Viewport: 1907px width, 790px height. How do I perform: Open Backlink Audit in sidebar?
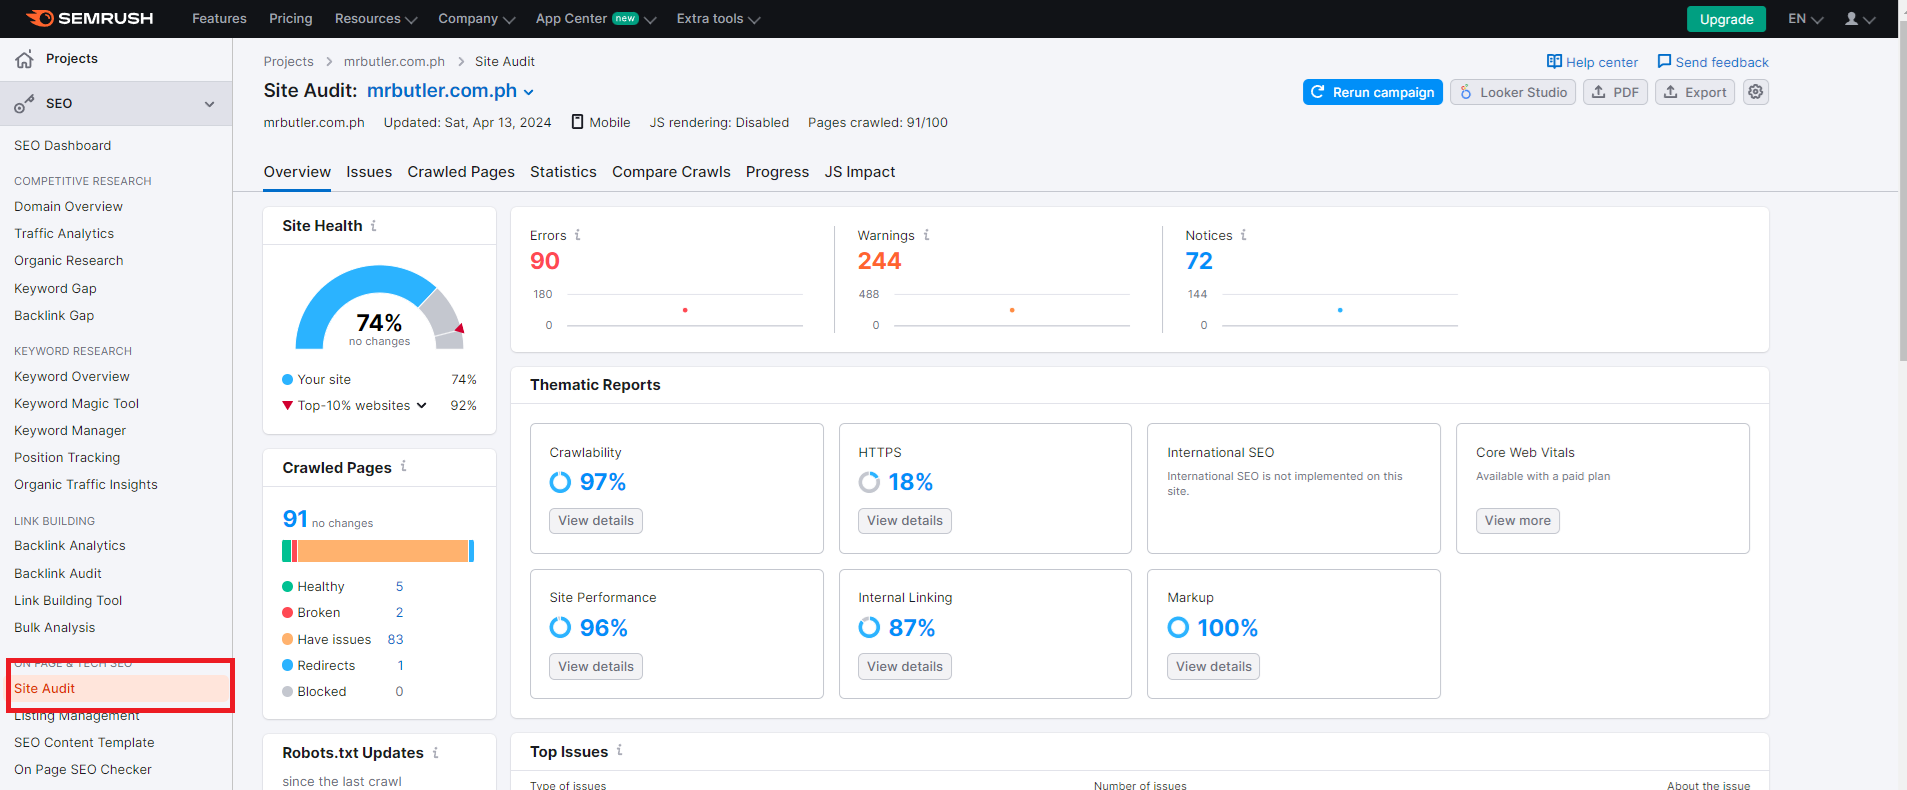[58, 574]
